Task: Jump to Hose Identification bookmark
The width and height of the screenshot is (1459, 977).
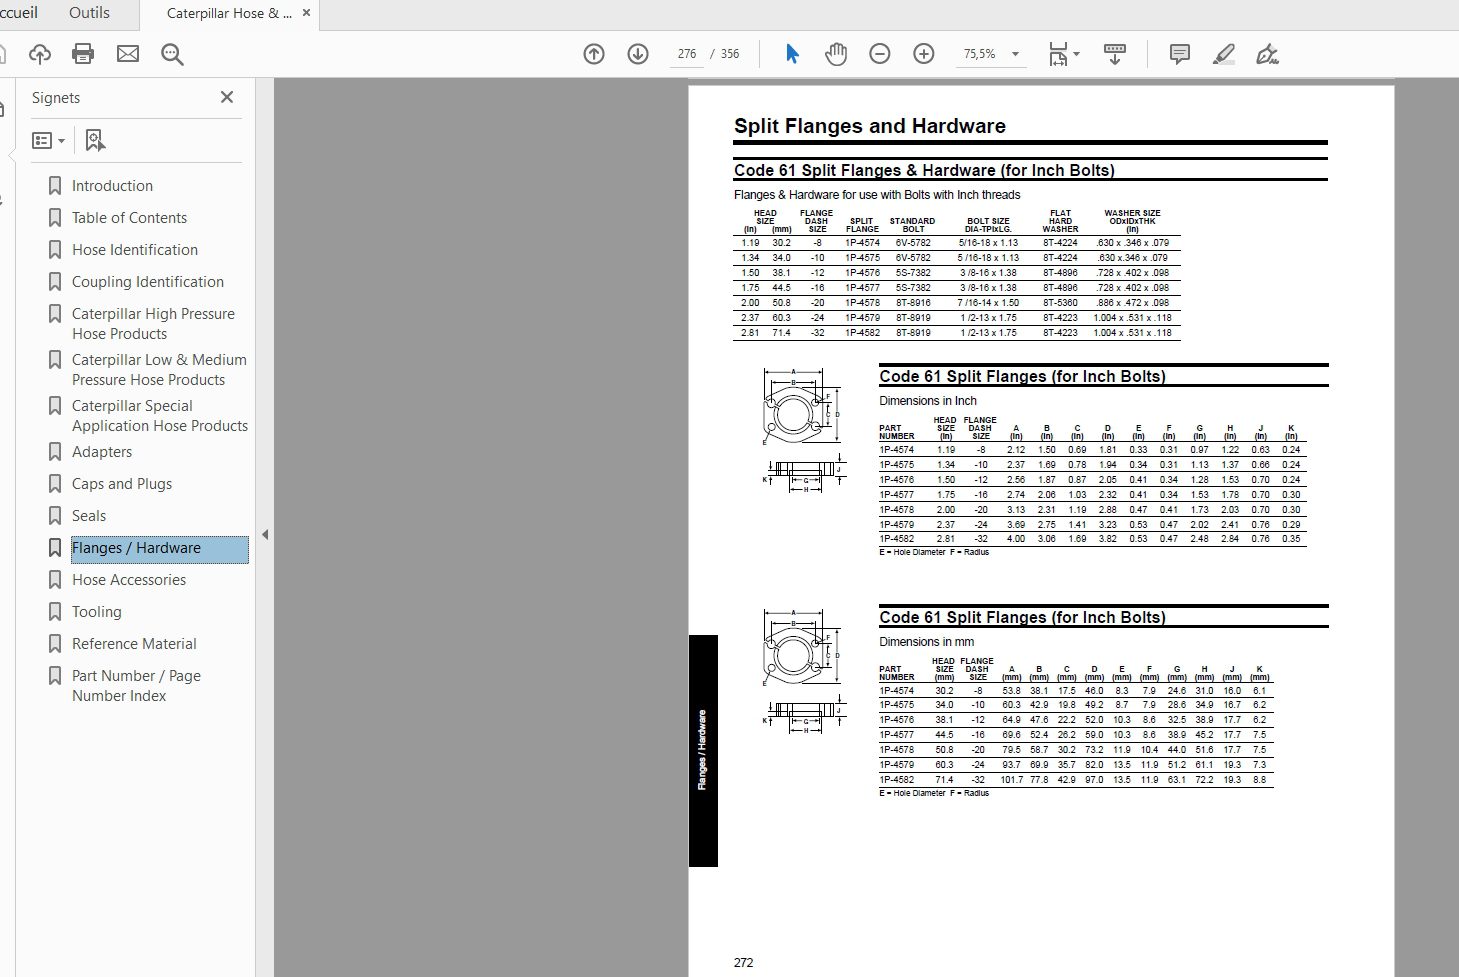Action: point(135,250)
